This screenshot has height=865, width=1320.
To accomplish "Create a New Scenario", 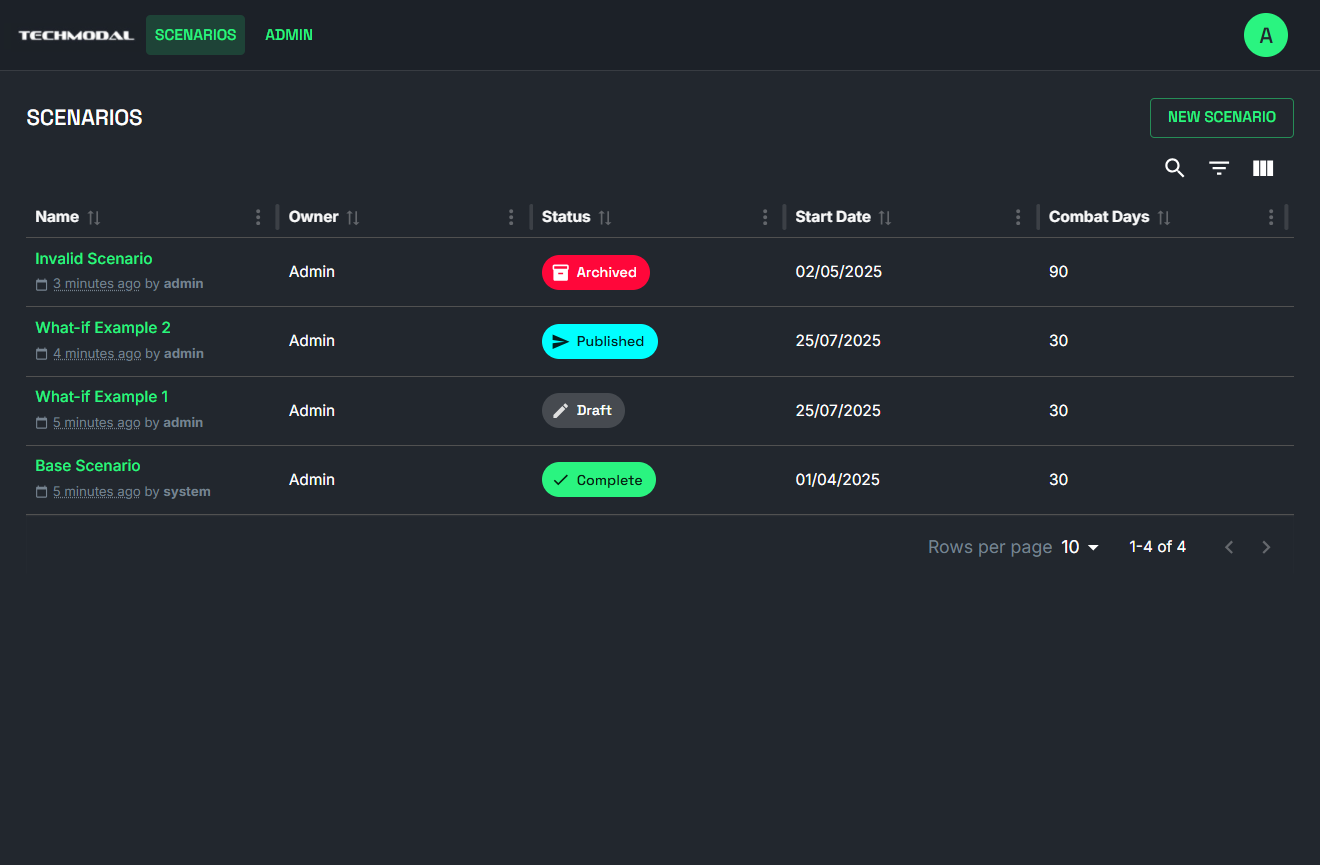I will (x=1221, y=117).
